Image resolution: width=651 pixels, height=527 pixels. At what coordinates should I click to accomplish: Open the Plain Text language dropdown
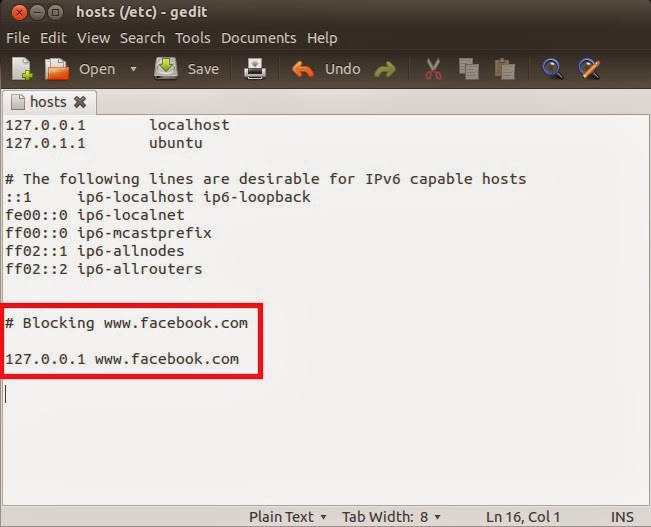[288, 517]
